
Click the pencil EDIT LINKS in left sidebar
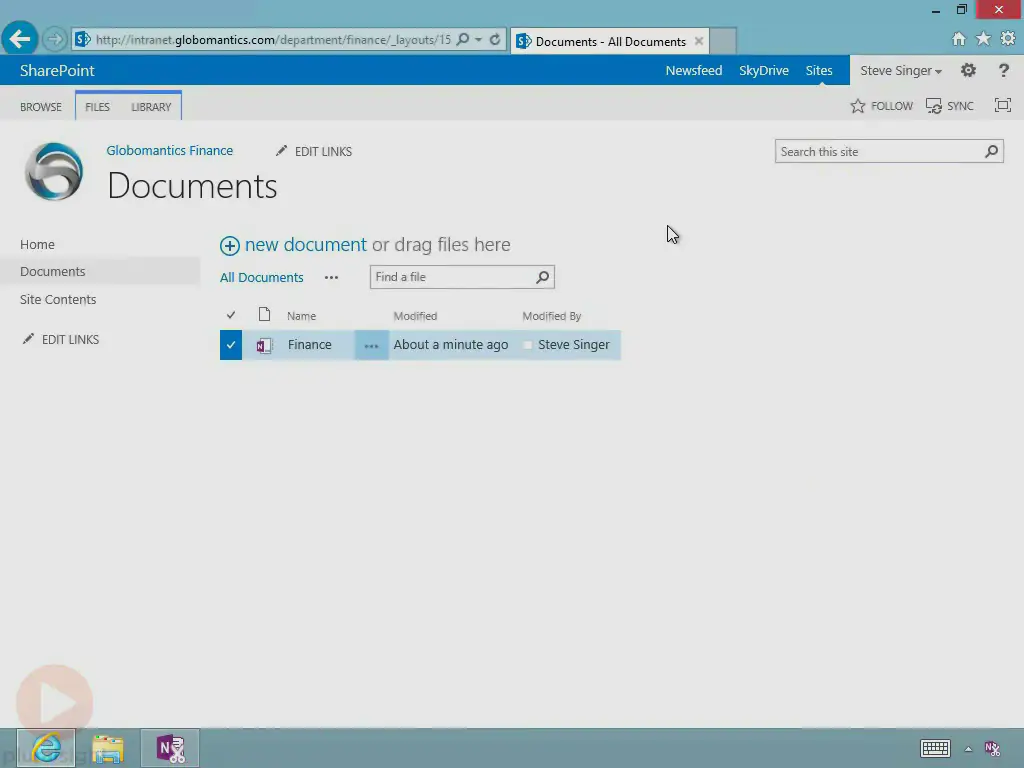point(61,340)
